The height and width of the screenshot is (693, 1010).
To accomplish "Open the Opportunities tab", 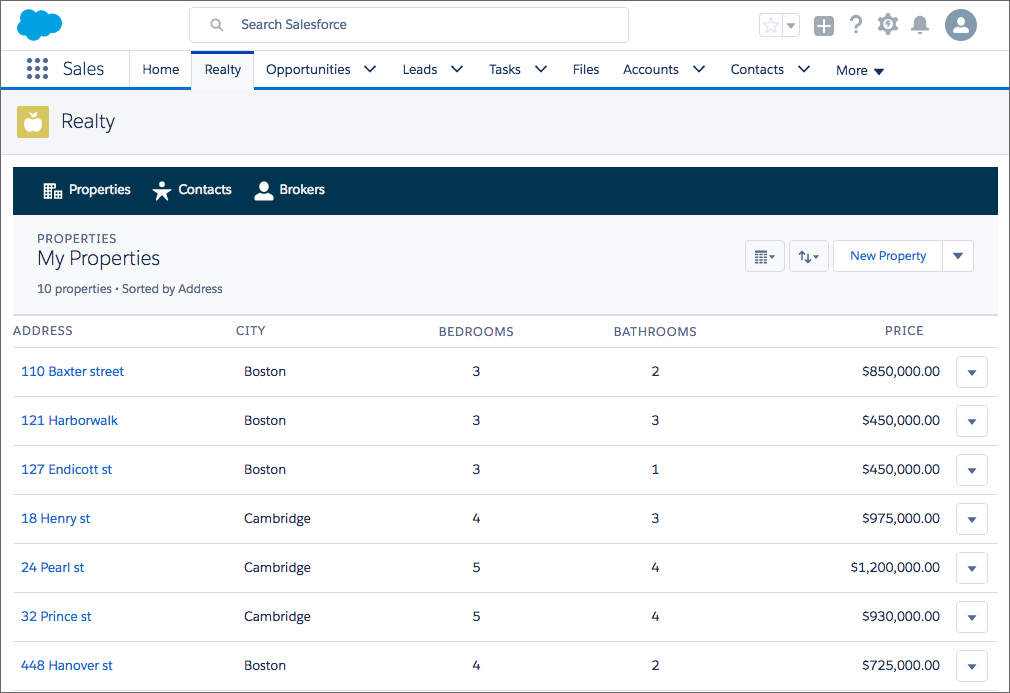I will coord(308,70).
